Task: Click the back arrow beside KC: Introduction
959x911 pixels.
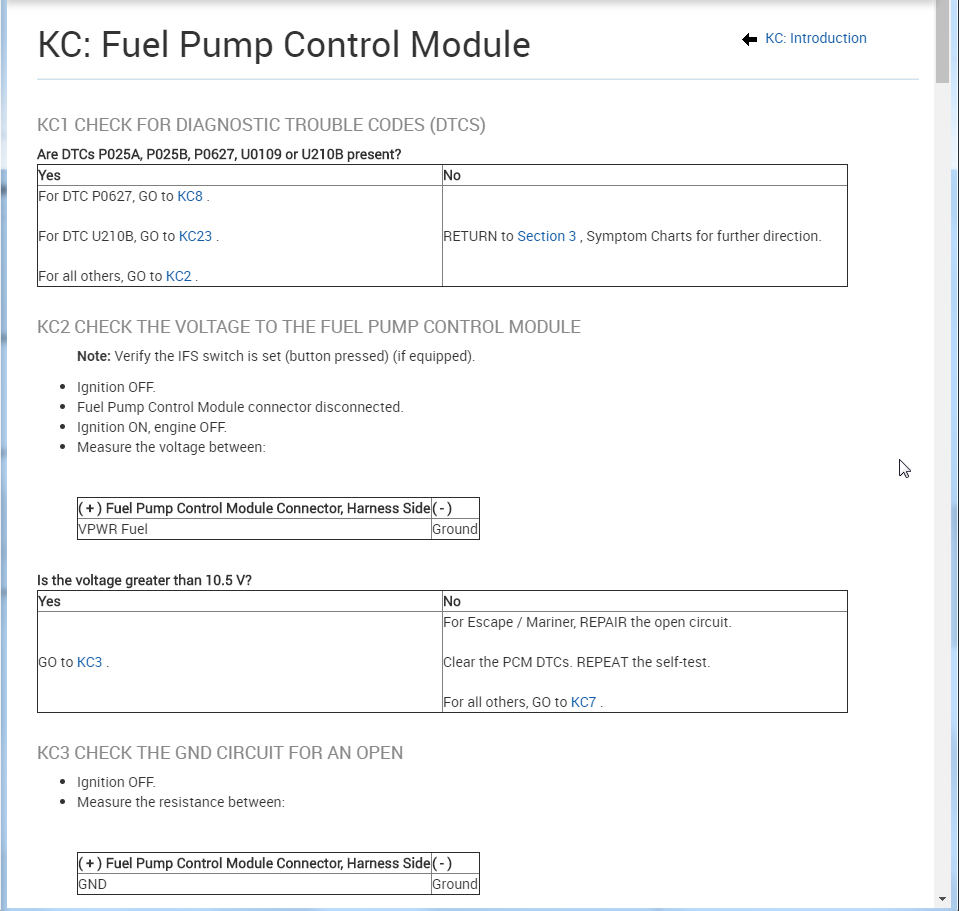Action: click(750, 39)
